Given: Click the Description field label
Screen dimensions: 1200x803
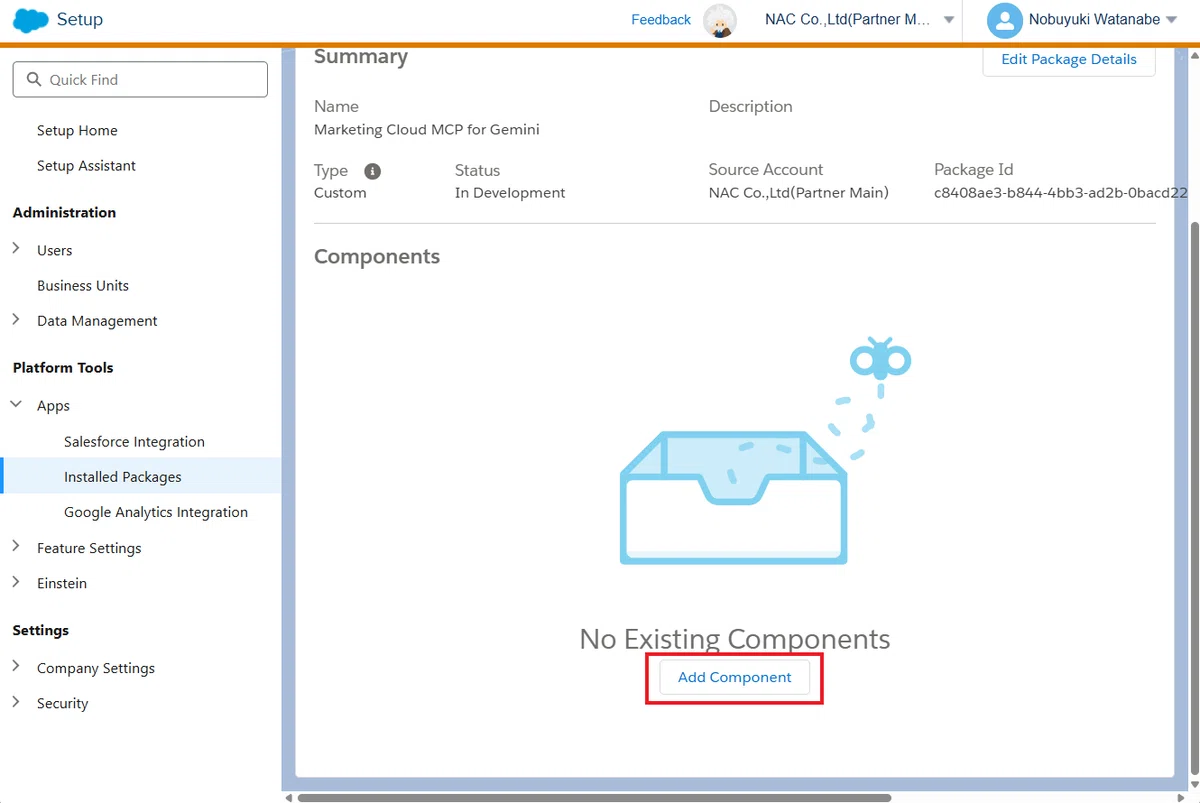Looking at the screenshot, I should 751,107.
